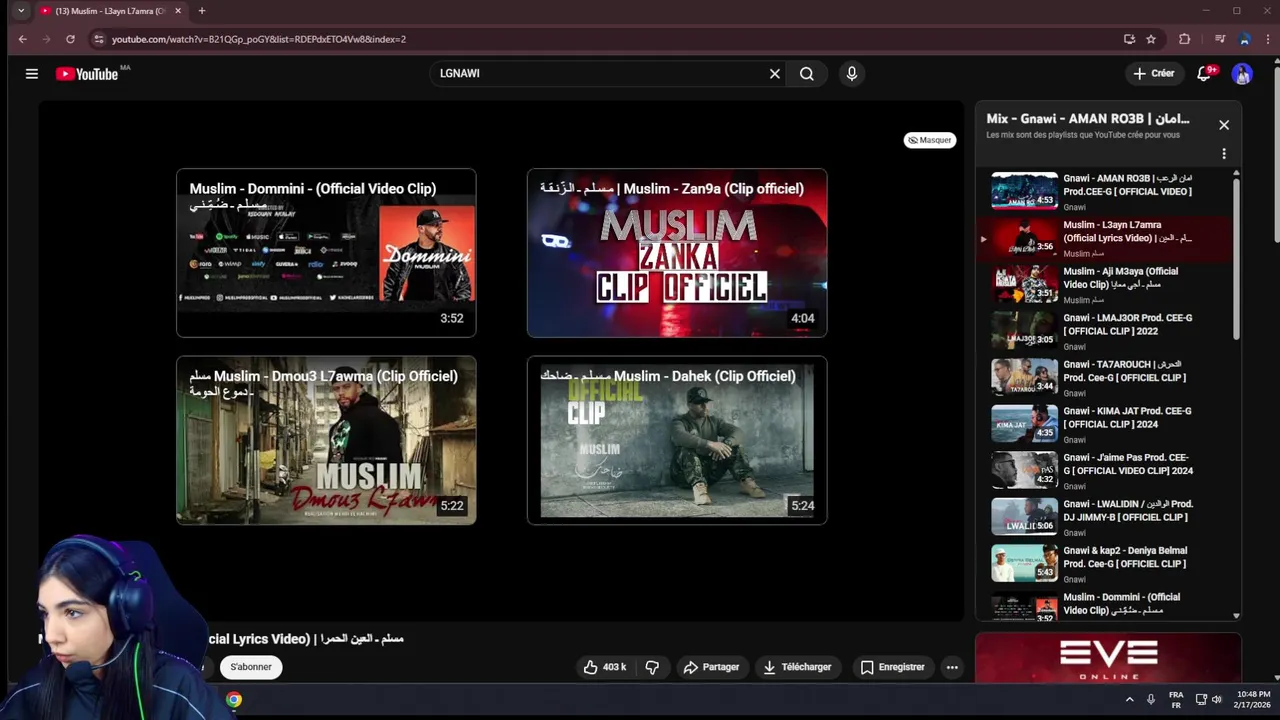1280x720 pixels.
Task: Play Gnawi - AMAN RO3B from the mix
Action: (1104, 192)
